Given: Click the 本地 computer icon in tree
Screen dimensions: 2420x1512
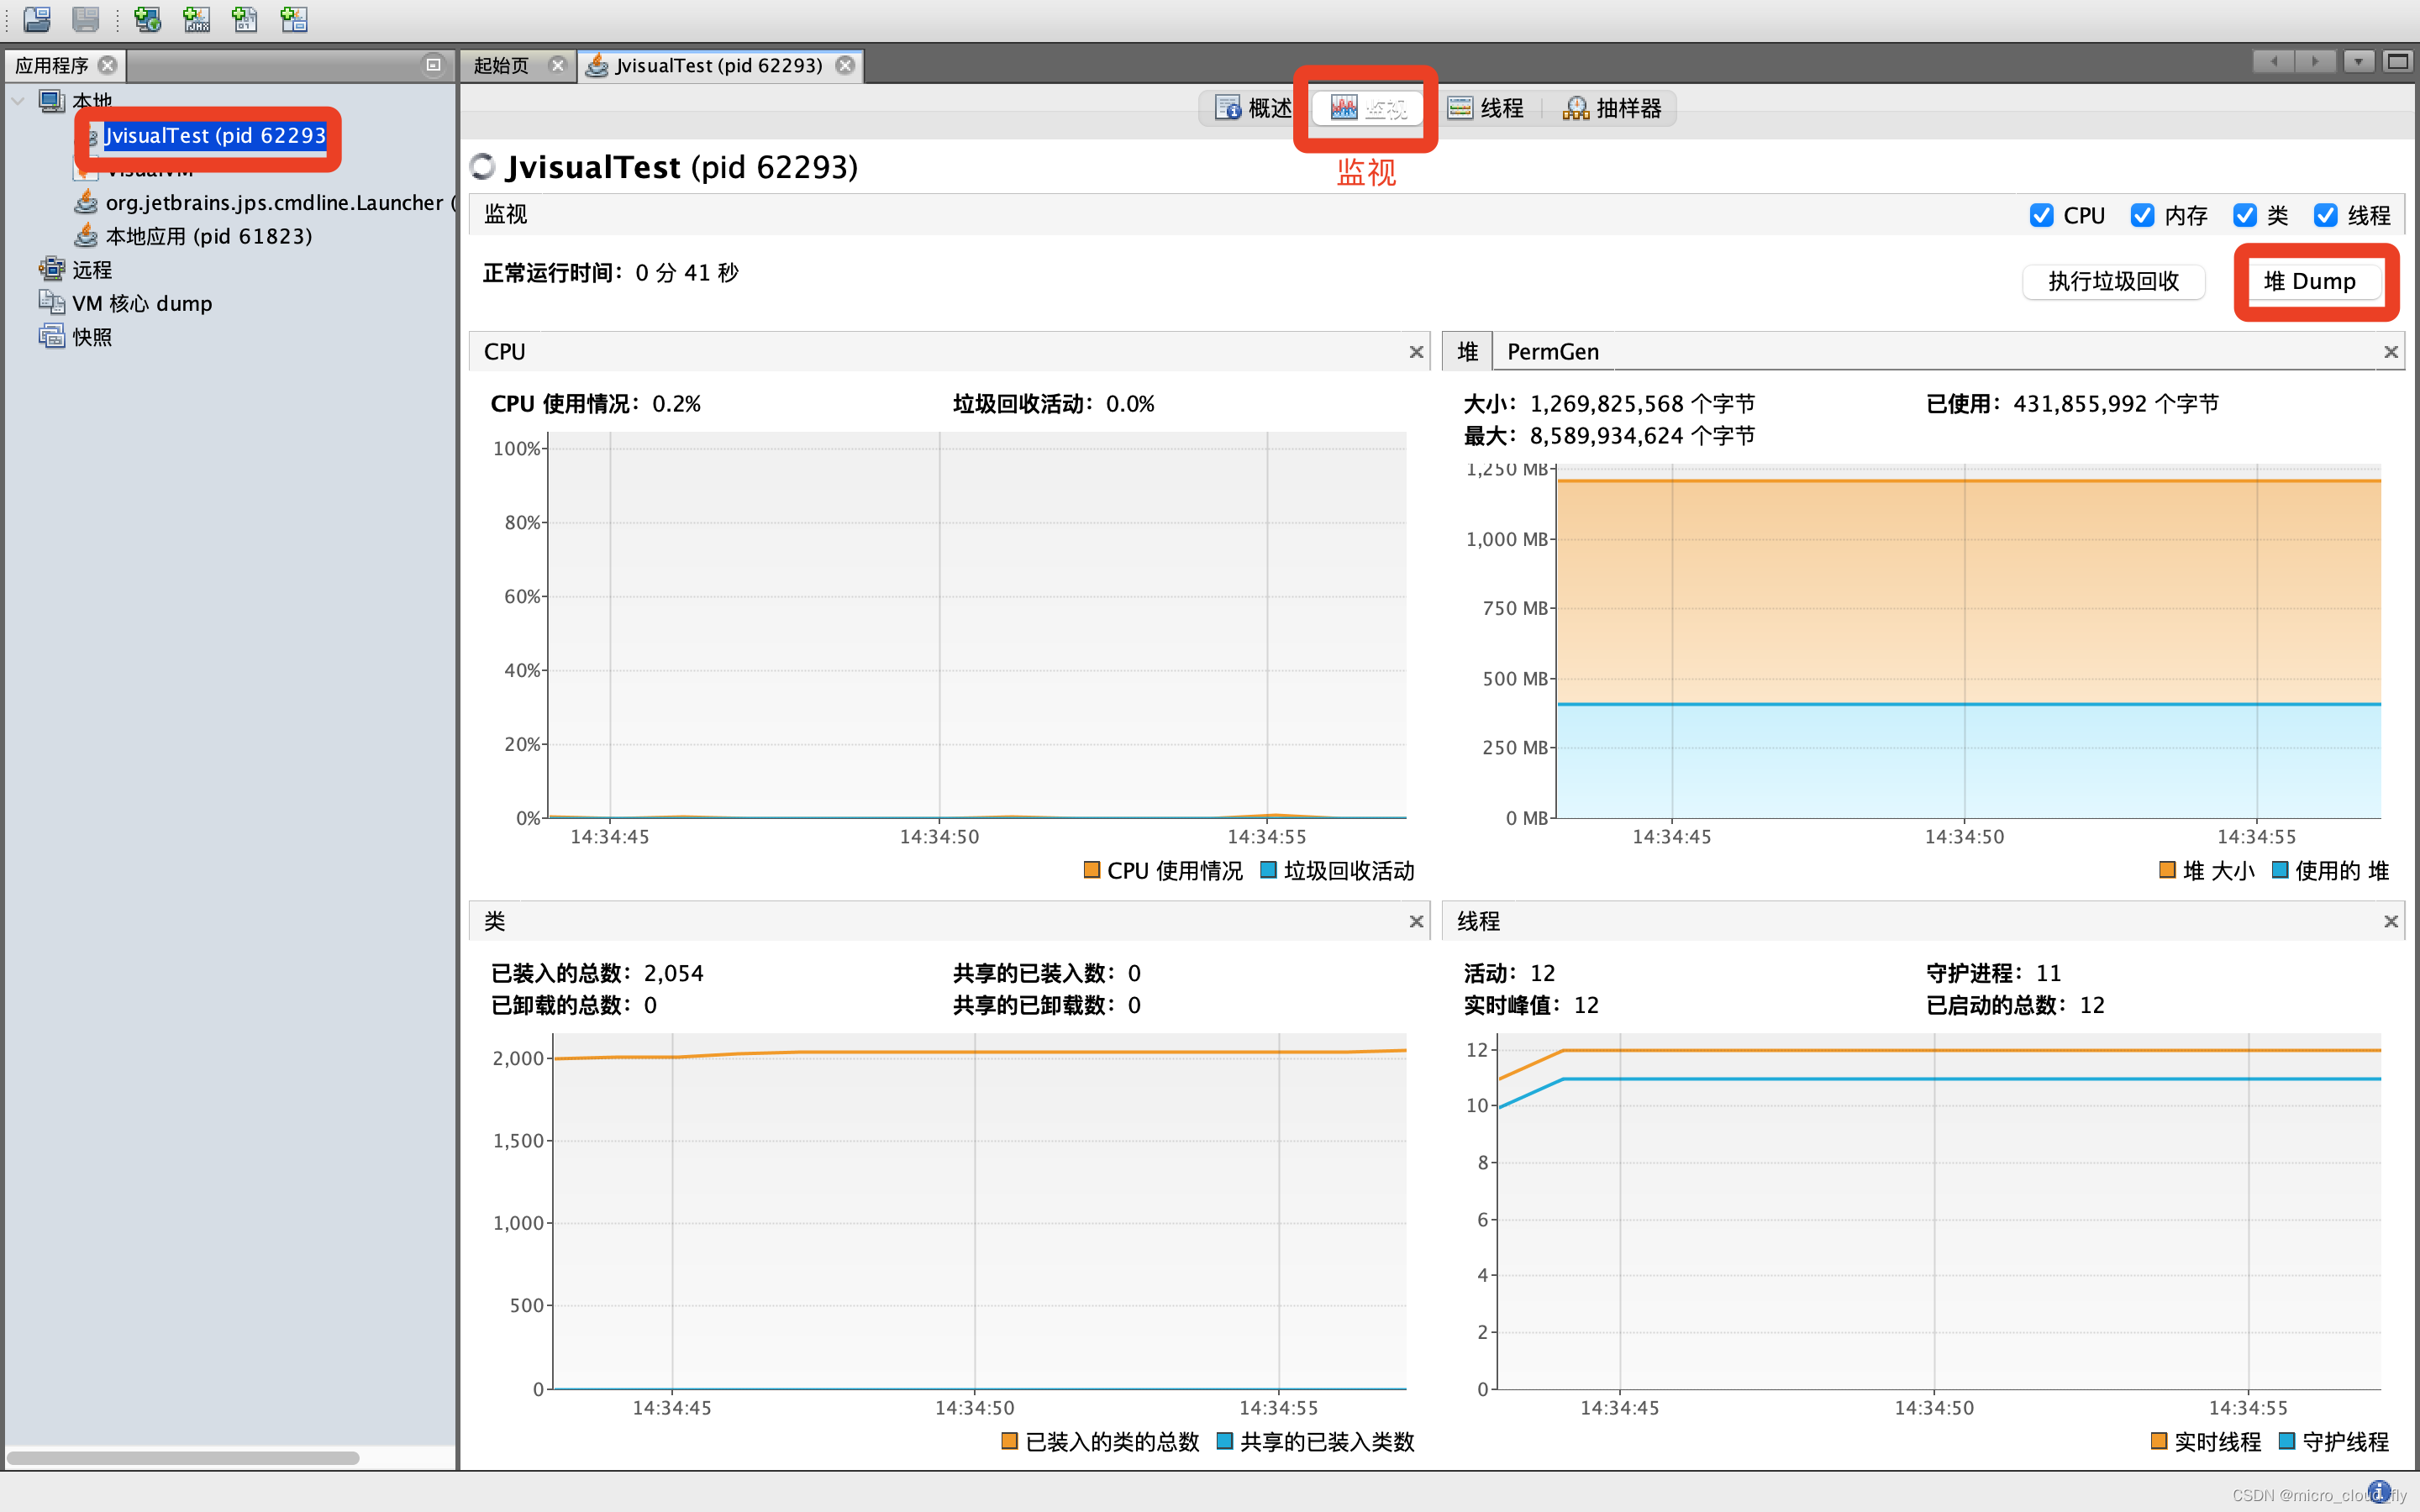Looking at the screenshot, I should (x=51, y=100).
